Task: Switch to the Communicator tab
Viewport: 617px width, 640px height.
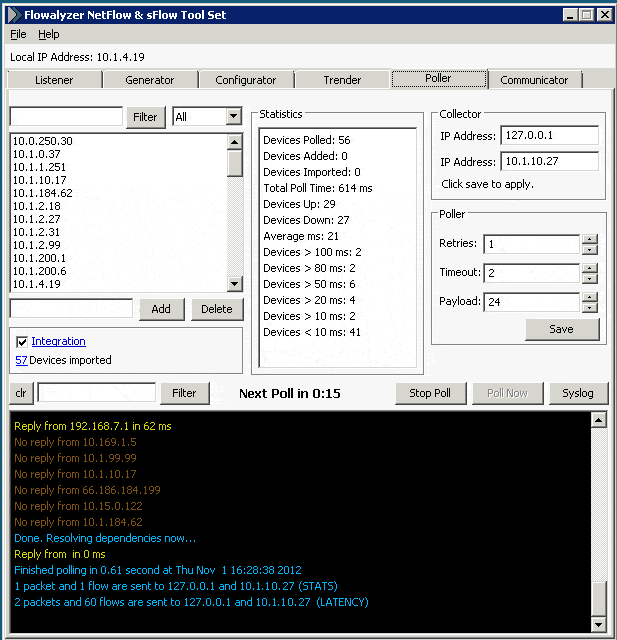Action: coord(534,80)
